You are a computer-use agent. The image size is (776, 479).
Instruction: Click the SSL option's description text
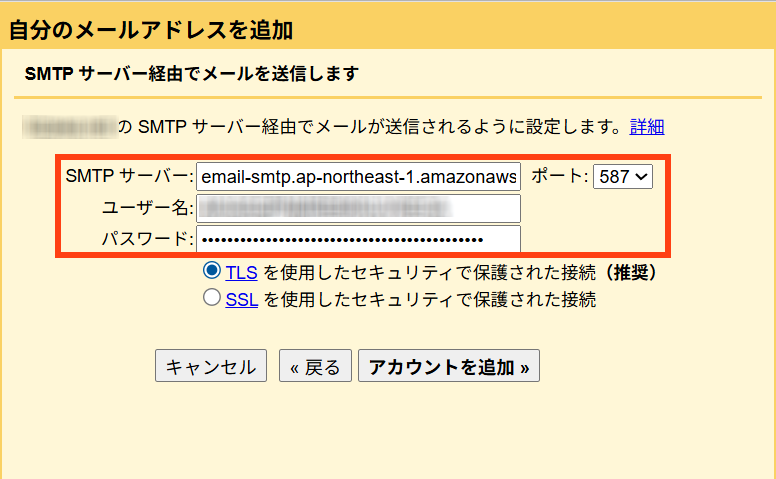pos(429,299)
